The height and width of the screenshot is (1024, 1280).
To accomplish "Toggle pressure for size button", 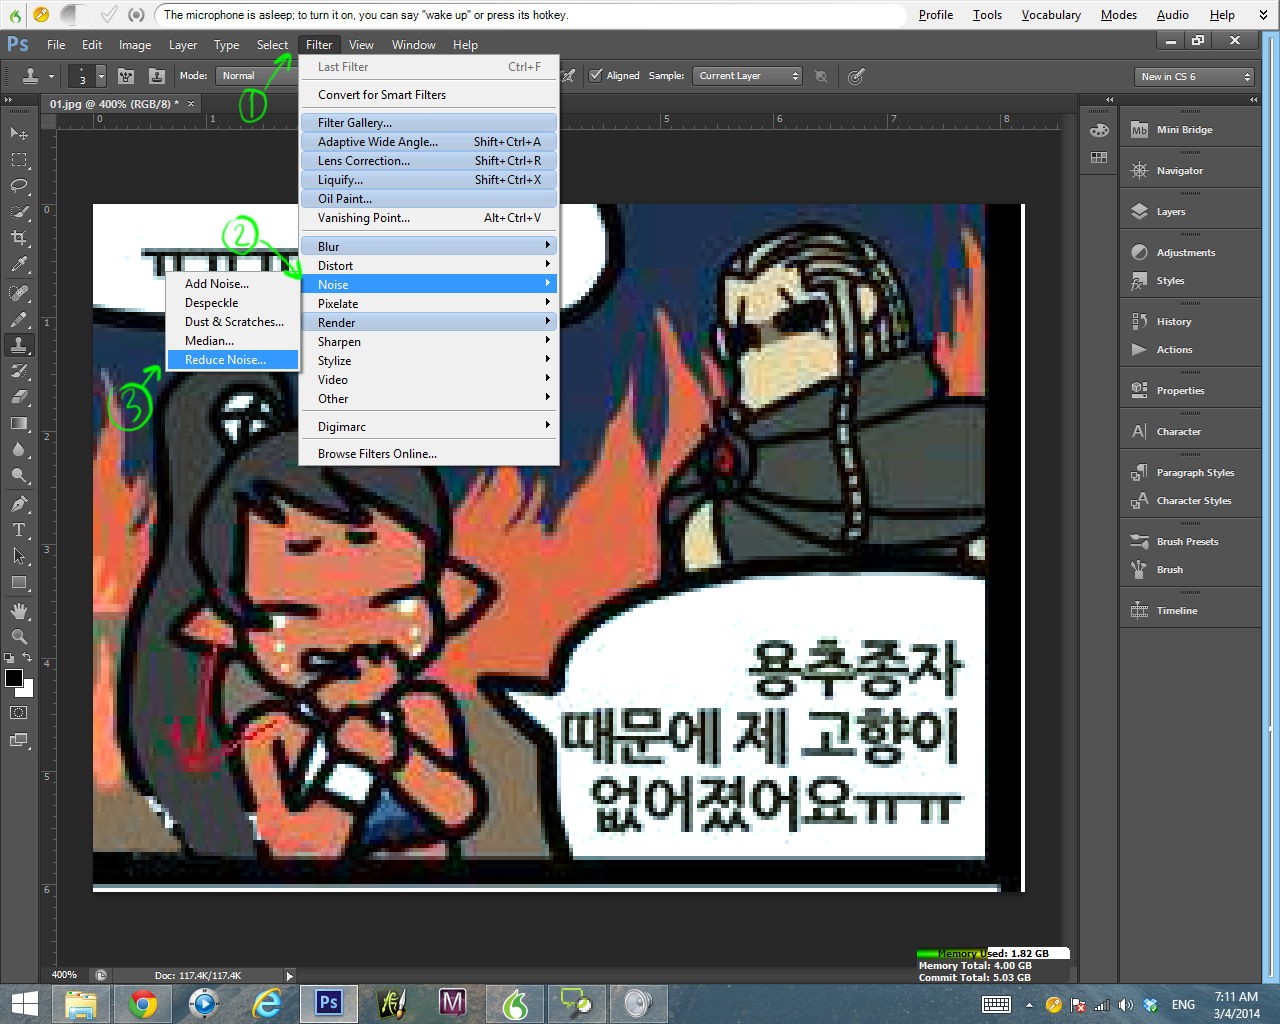I will (856, 76).
